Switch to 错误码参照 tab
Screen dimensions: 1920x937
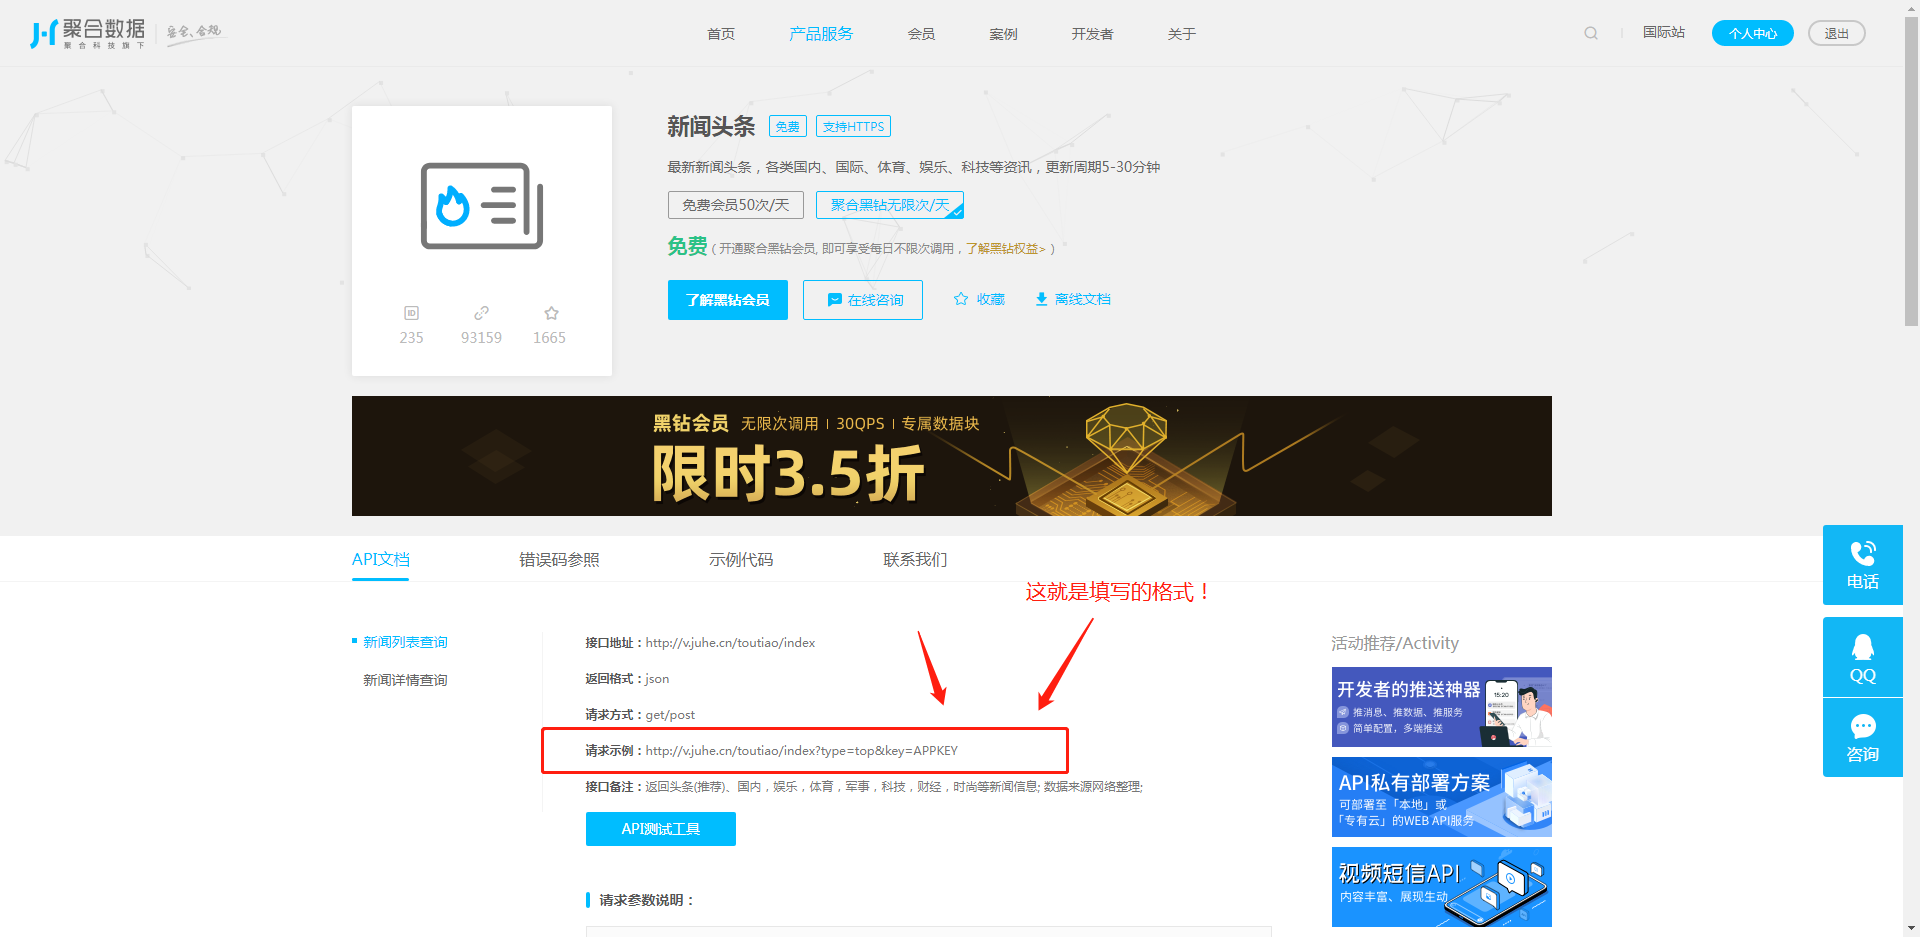[x=559, y=560]
